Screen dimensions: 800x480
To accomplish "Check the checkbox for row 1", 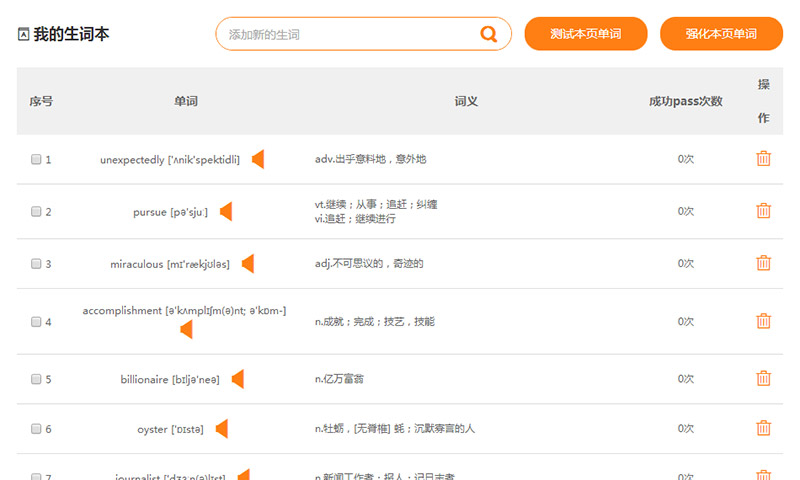I will [36, 160].
